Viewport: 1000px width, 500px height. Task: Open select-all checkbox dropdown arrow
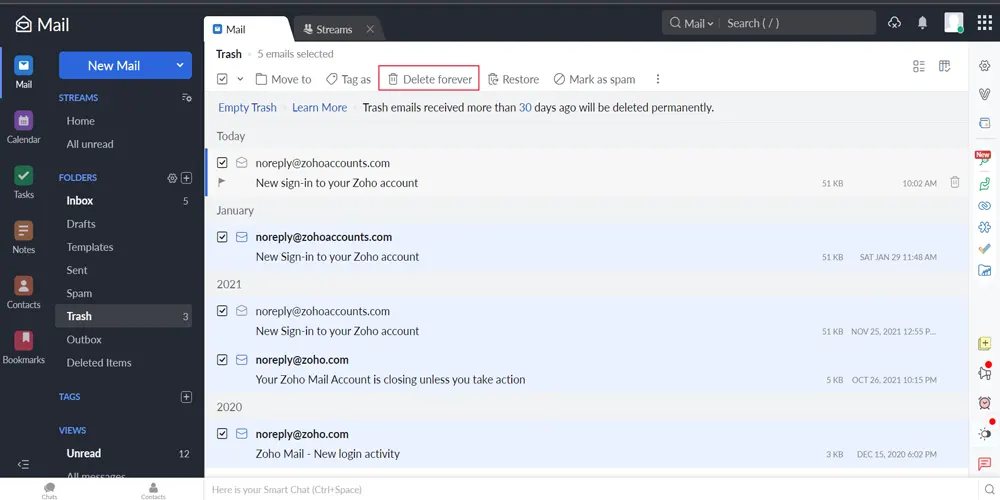[x=240, y=79]
